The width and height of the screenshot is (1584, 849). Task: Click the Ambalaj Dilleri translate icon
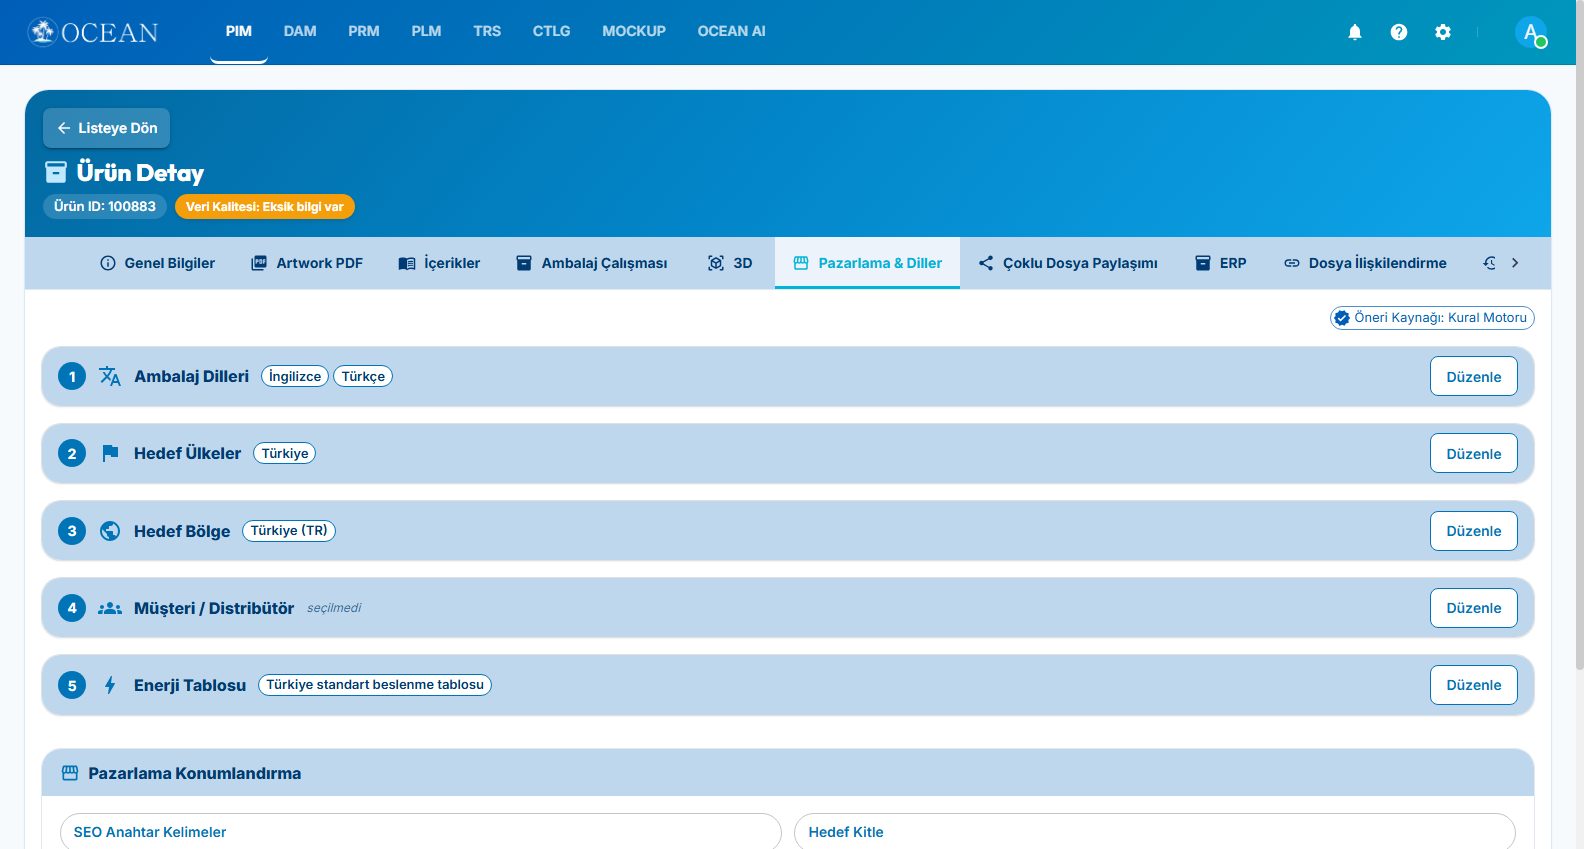pyautogui.click(x=110, y=376)
